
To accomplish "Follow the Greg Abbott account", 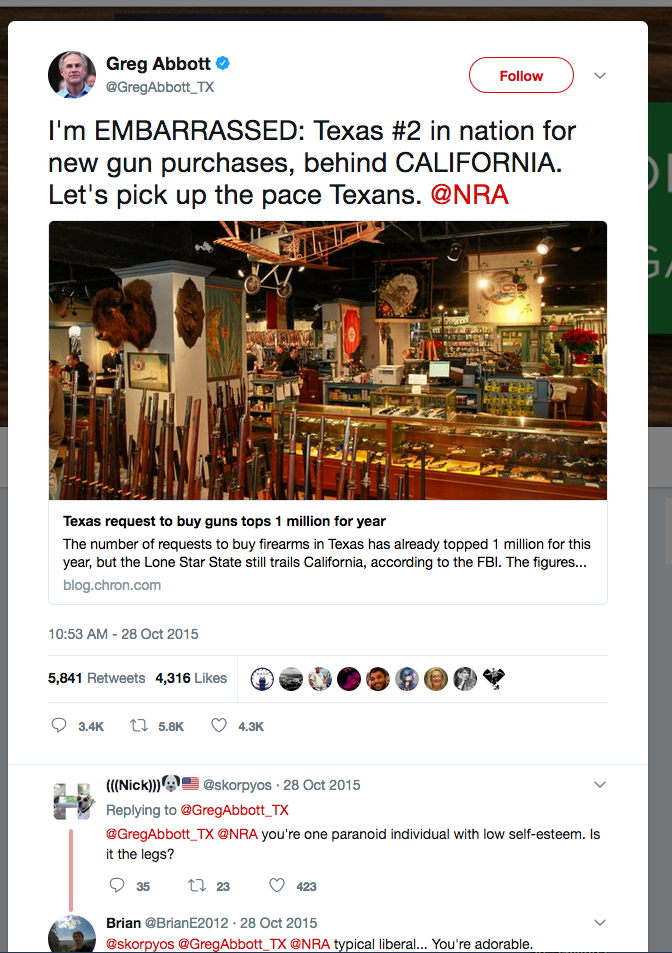I will click(521, 75).
